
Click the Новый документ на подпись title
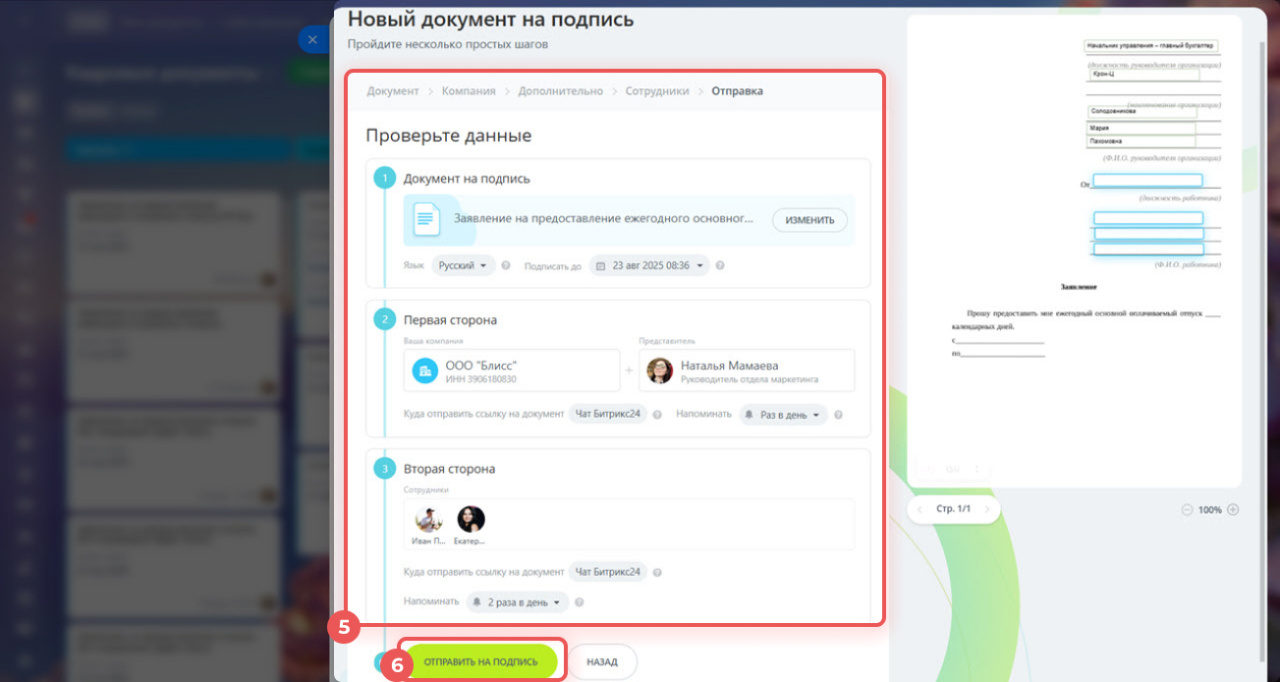(490, 19)
